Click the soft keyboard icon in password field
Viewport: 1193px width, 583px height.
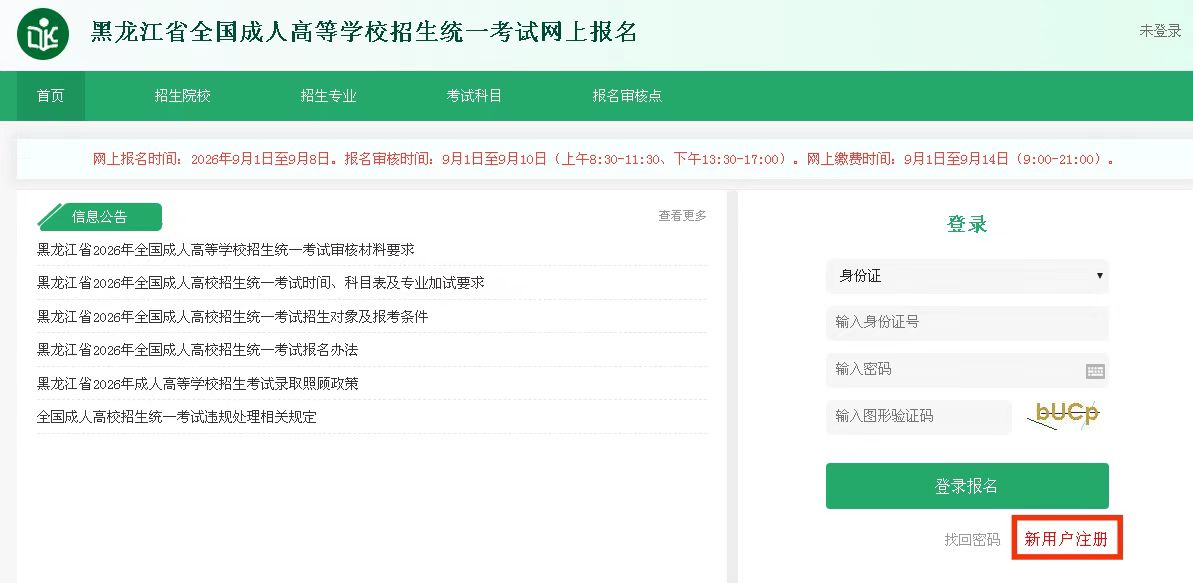(x=1095, y=371)
